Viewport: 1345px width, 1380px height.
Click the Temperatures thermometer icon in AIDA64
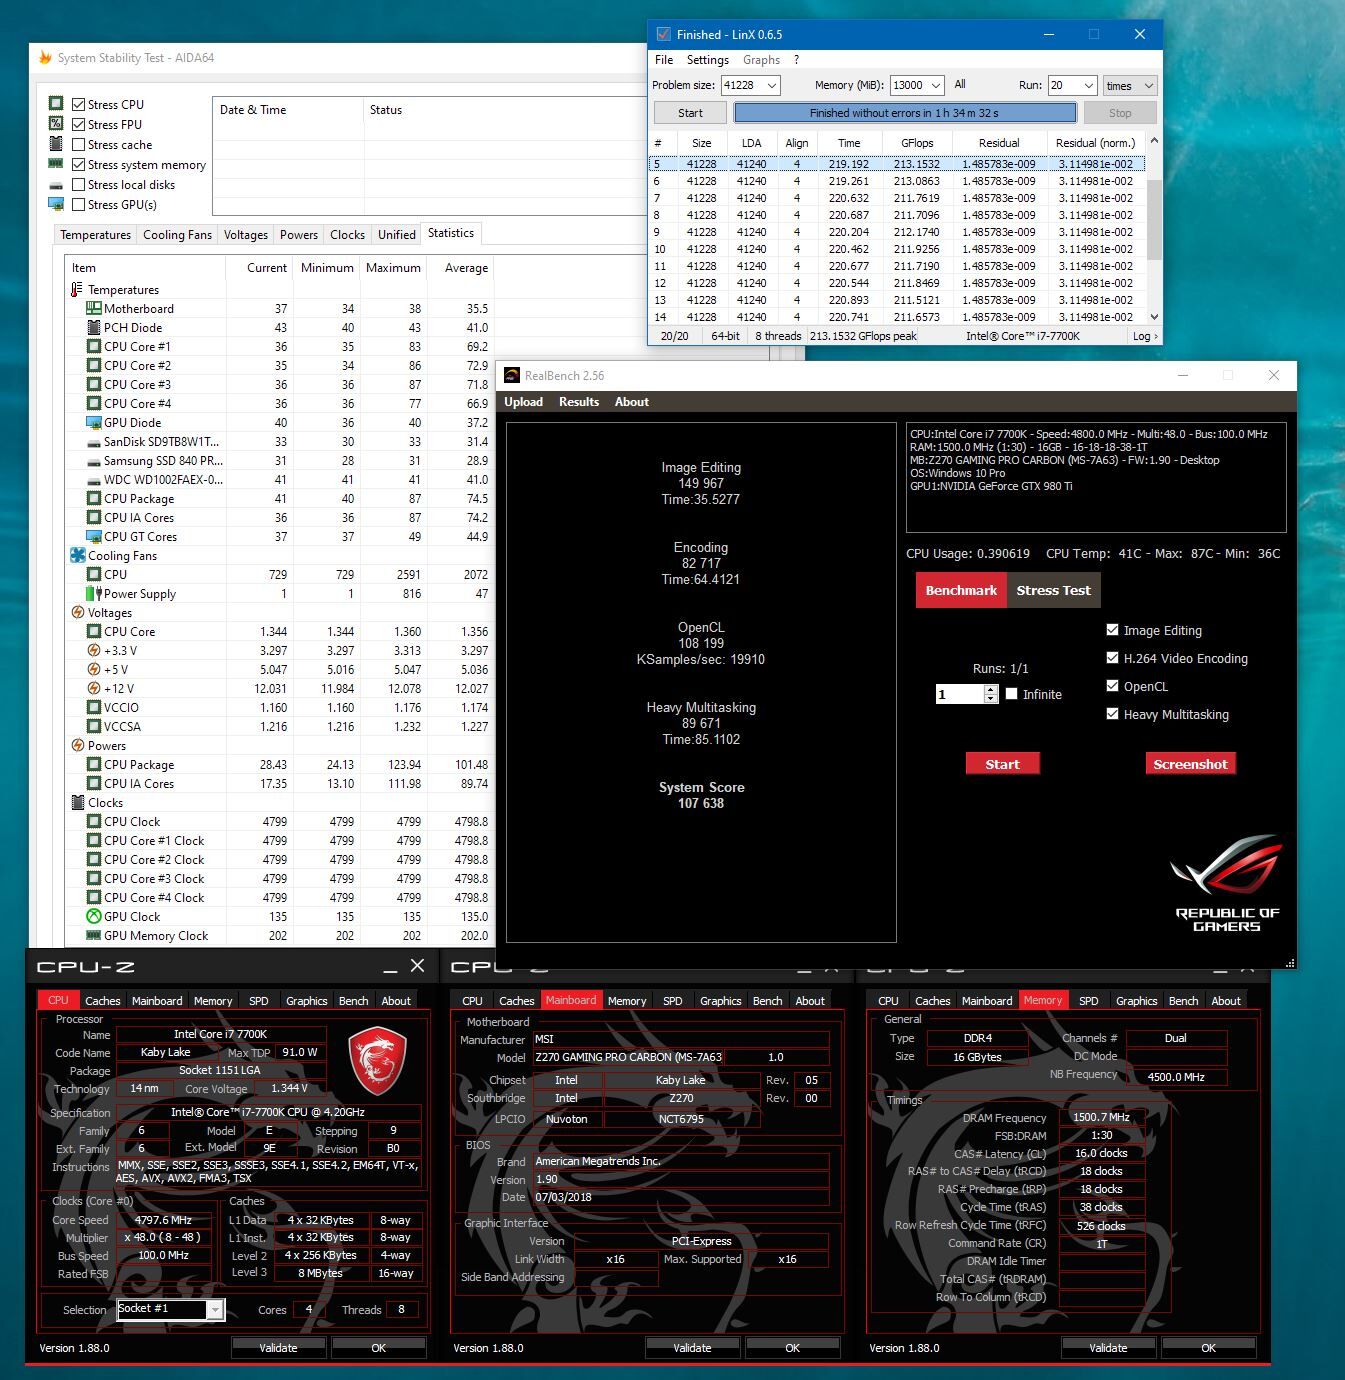click(x=77, y=290)
